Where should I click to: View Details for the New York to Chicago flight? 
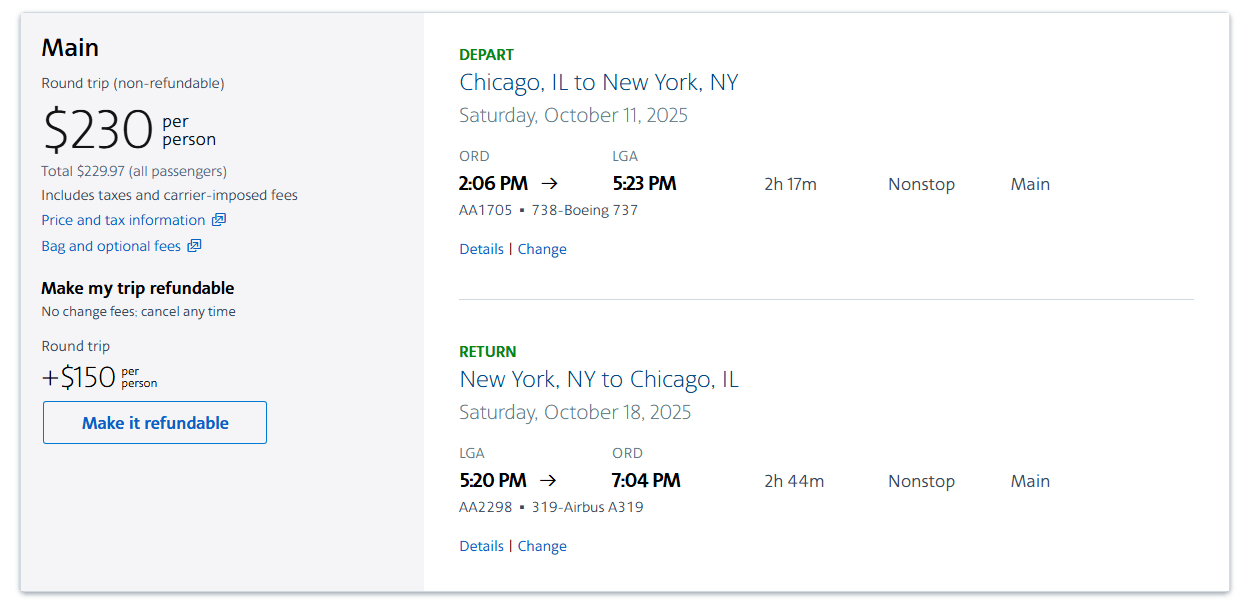pyautogui.click(x=481, y=546)
